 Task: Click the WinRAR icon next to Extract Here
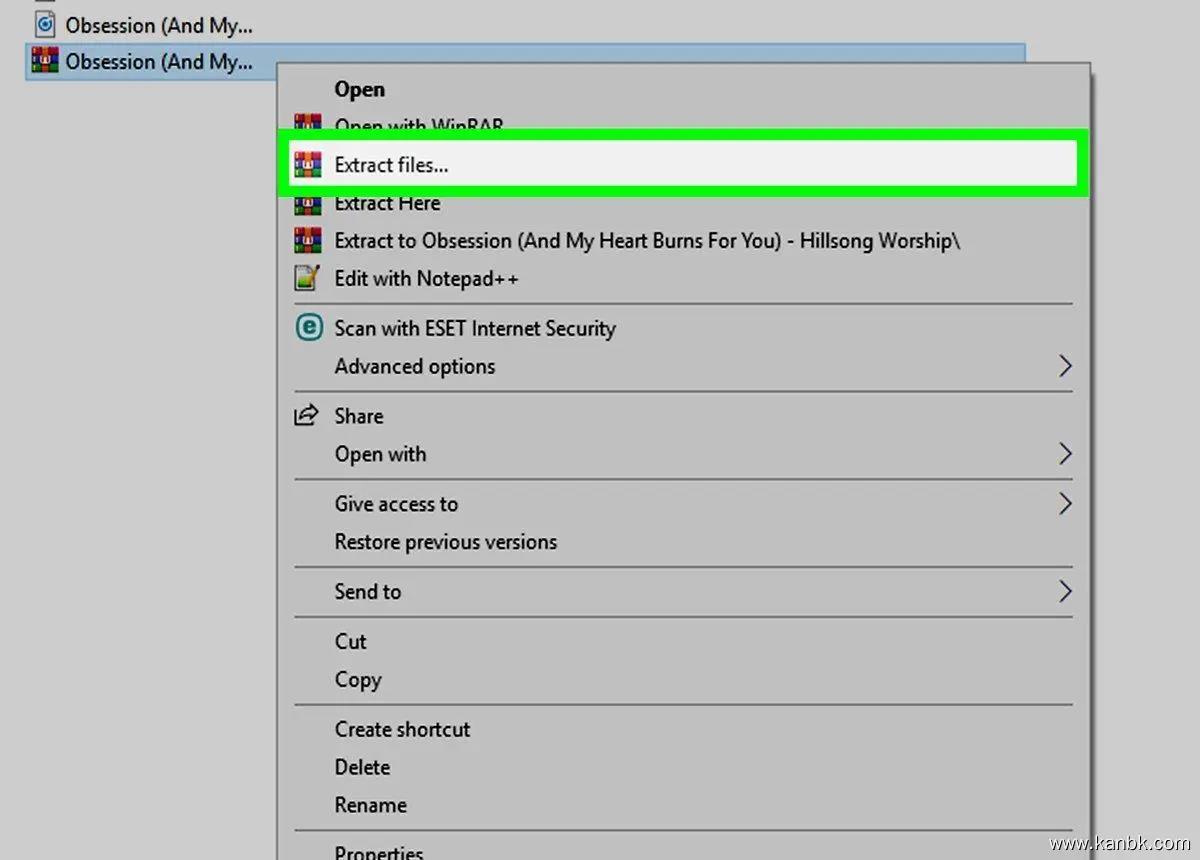pyautogui.click(x=308, y=206)
